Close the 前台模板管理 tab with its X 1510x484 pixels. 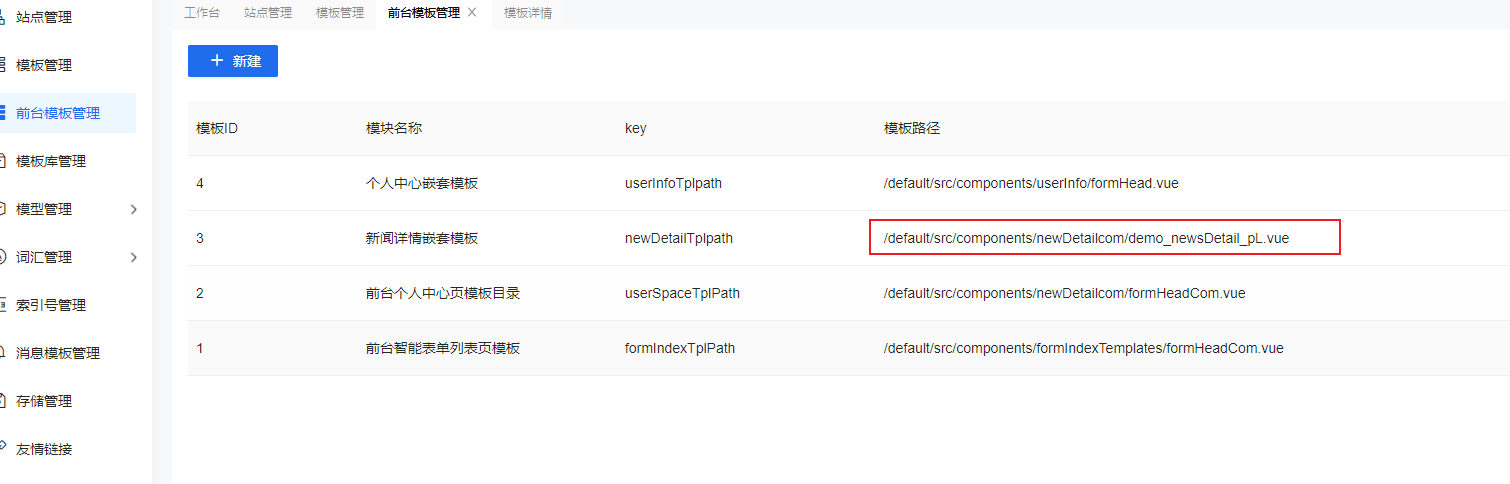tap(472, 13)
